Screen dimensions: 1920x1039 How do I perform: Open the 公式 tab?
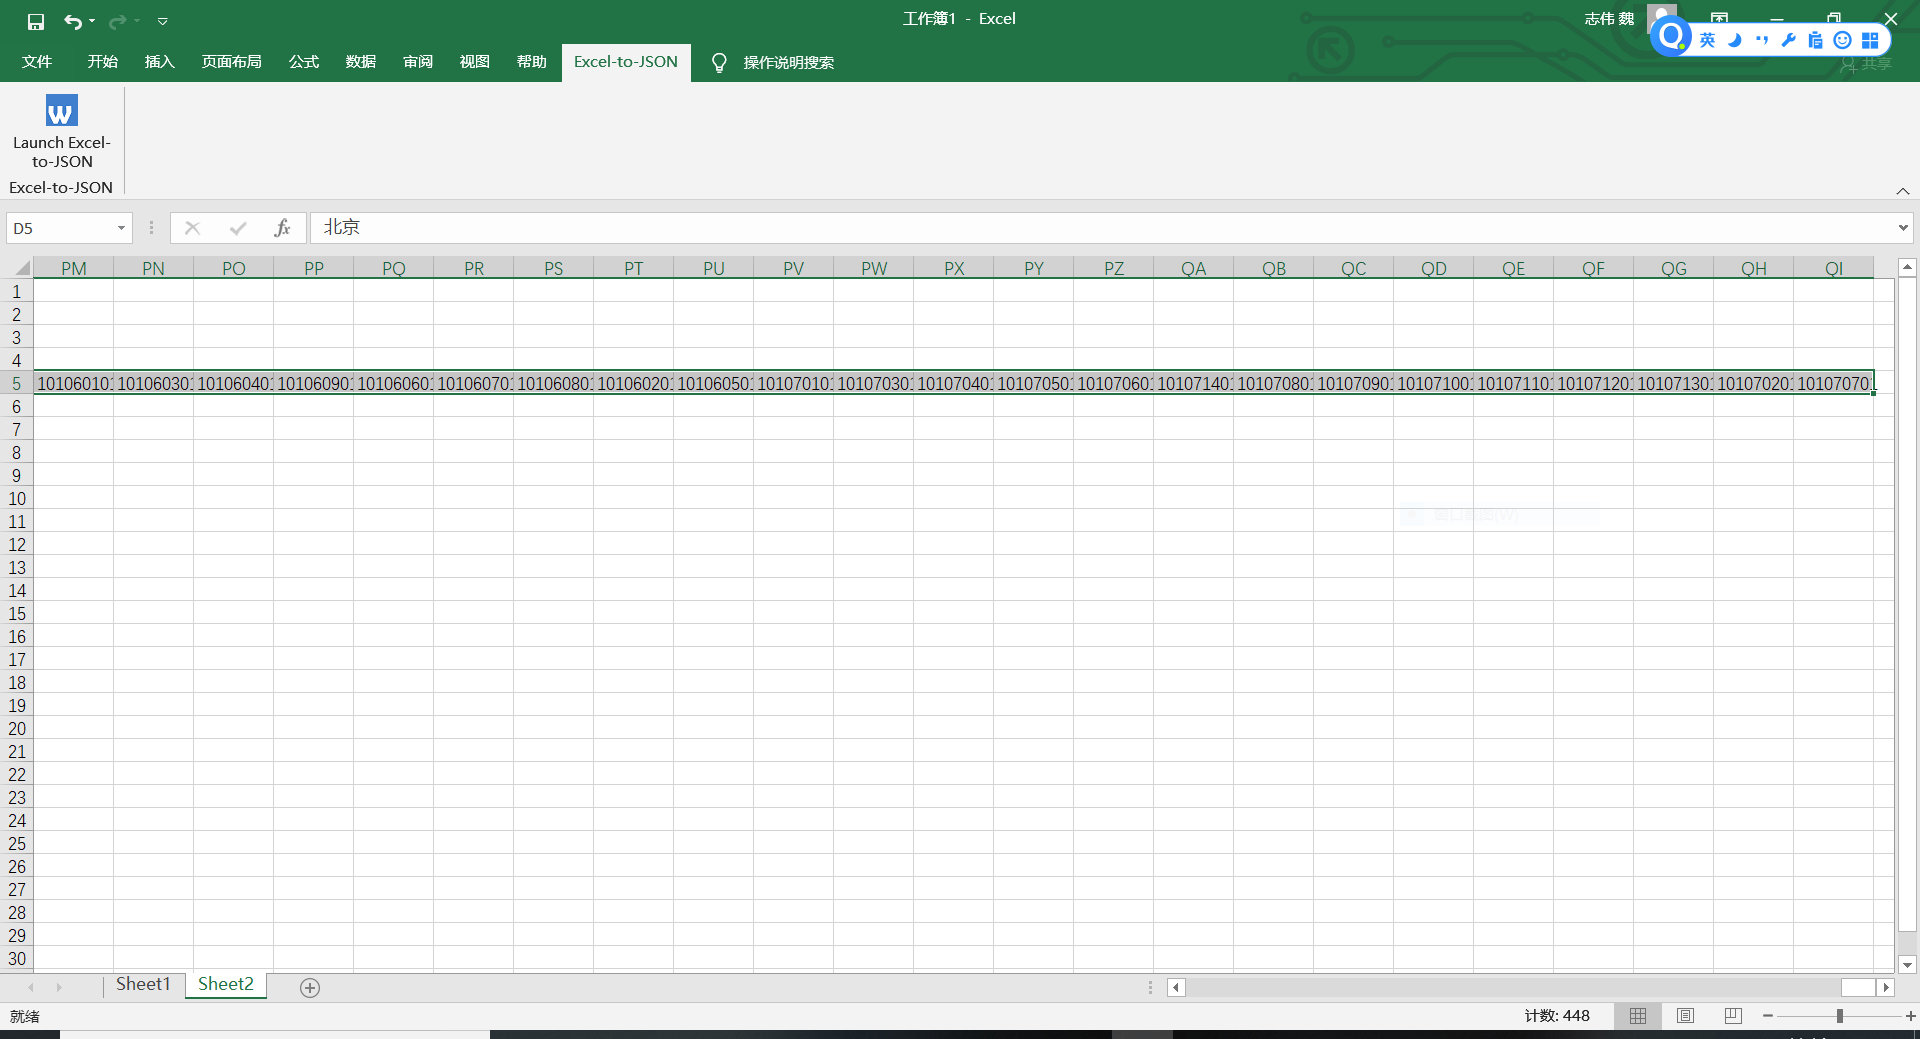(x=303, y=62)
